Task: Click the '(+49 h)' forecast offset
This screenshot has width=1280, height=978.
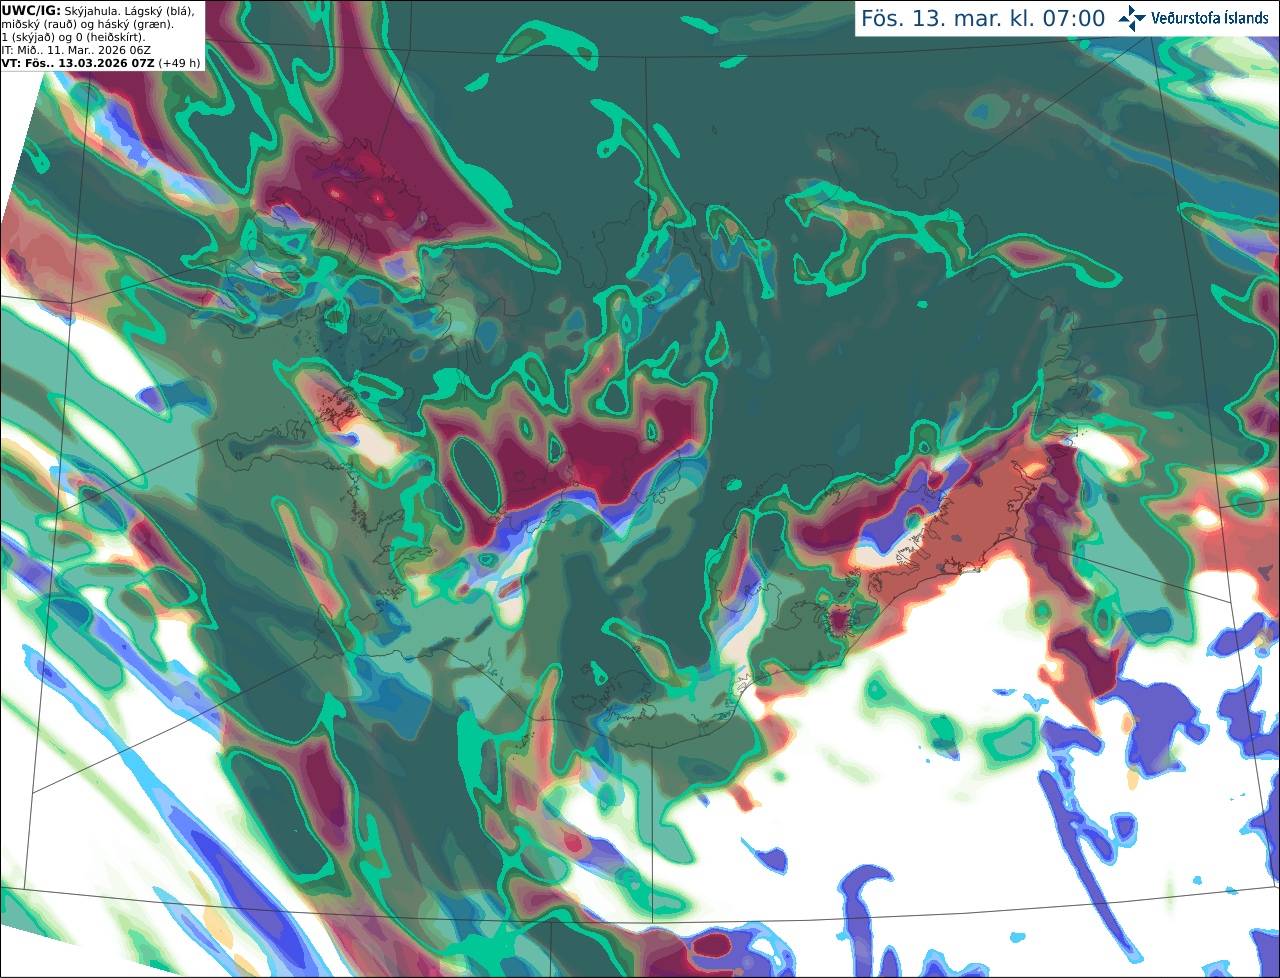Action: click(179, 63)
